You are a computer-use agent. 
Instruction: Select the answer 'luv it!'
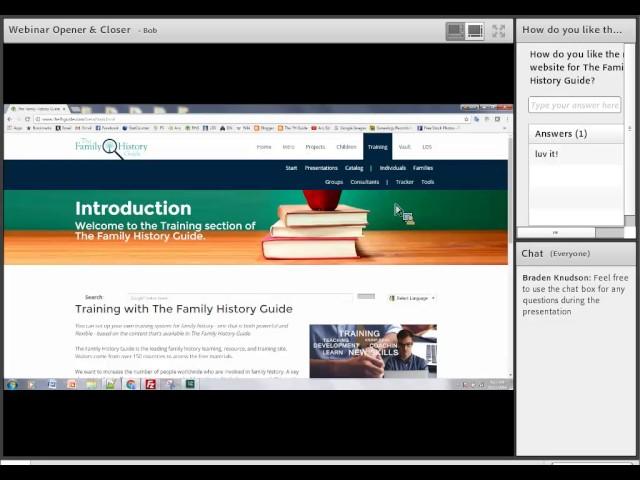(546, 154)
